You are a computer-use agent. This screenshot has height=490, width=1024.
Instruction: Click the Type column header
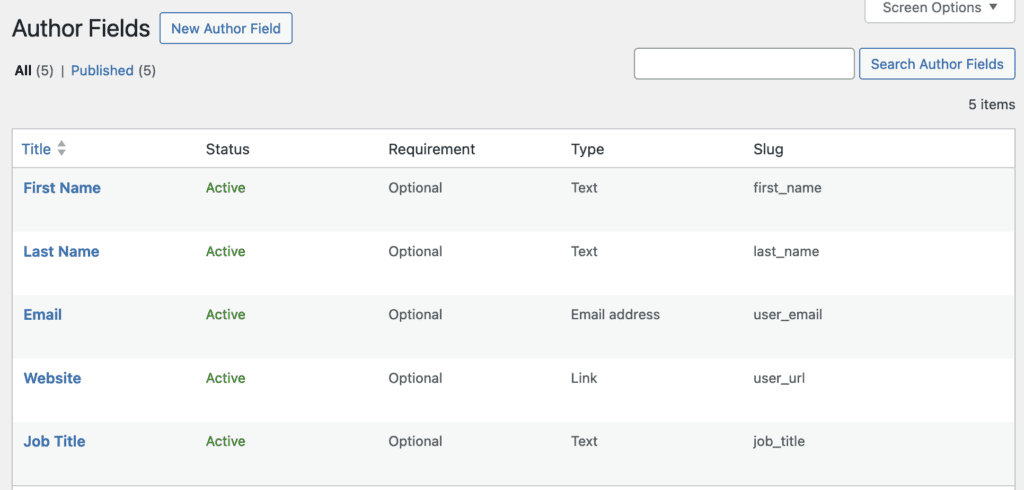(587, 149)
